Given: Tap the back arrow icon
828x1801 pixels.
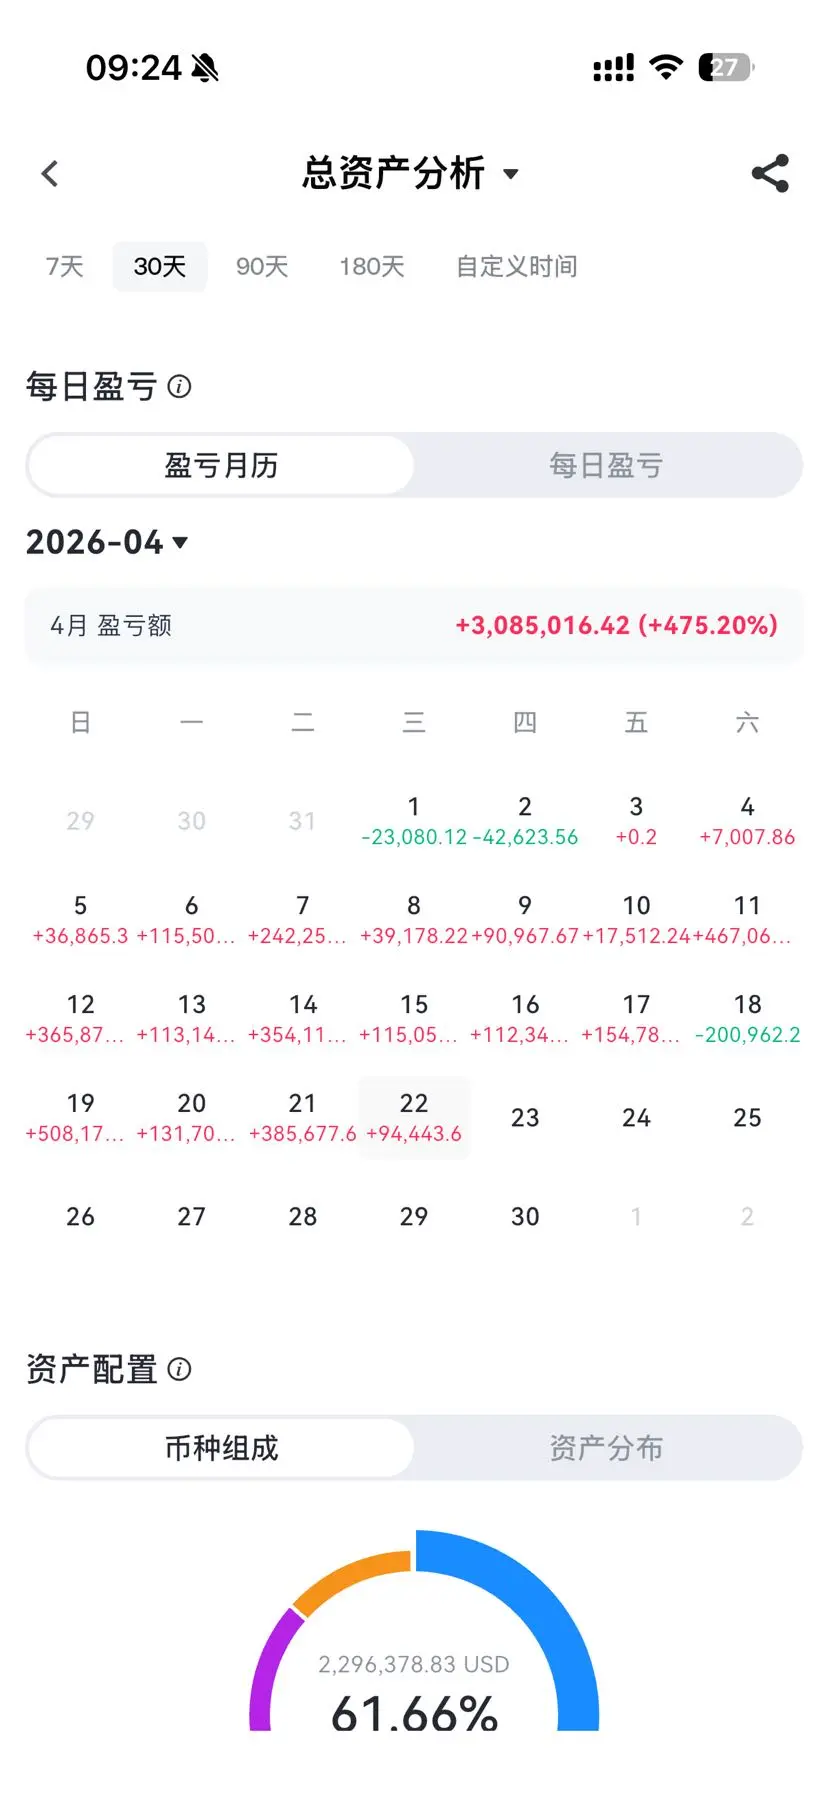Looking at the screenshot, I should coord(50,174).
